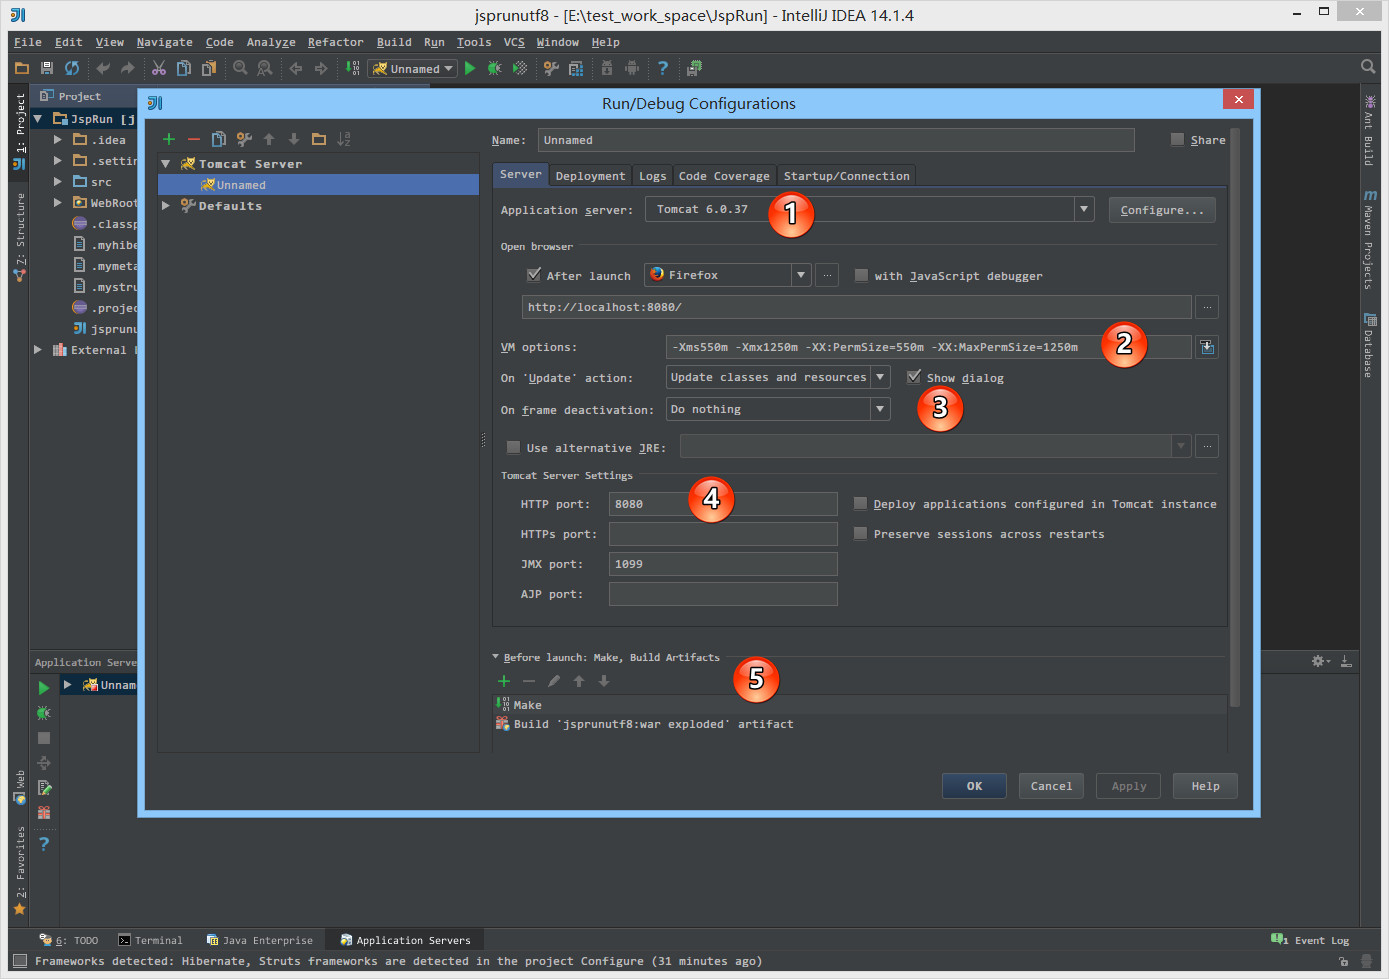Open help via the question mark toolbar icon
Image resolution: width=1389 pixels, height=979 pixels.
point(662,68)
